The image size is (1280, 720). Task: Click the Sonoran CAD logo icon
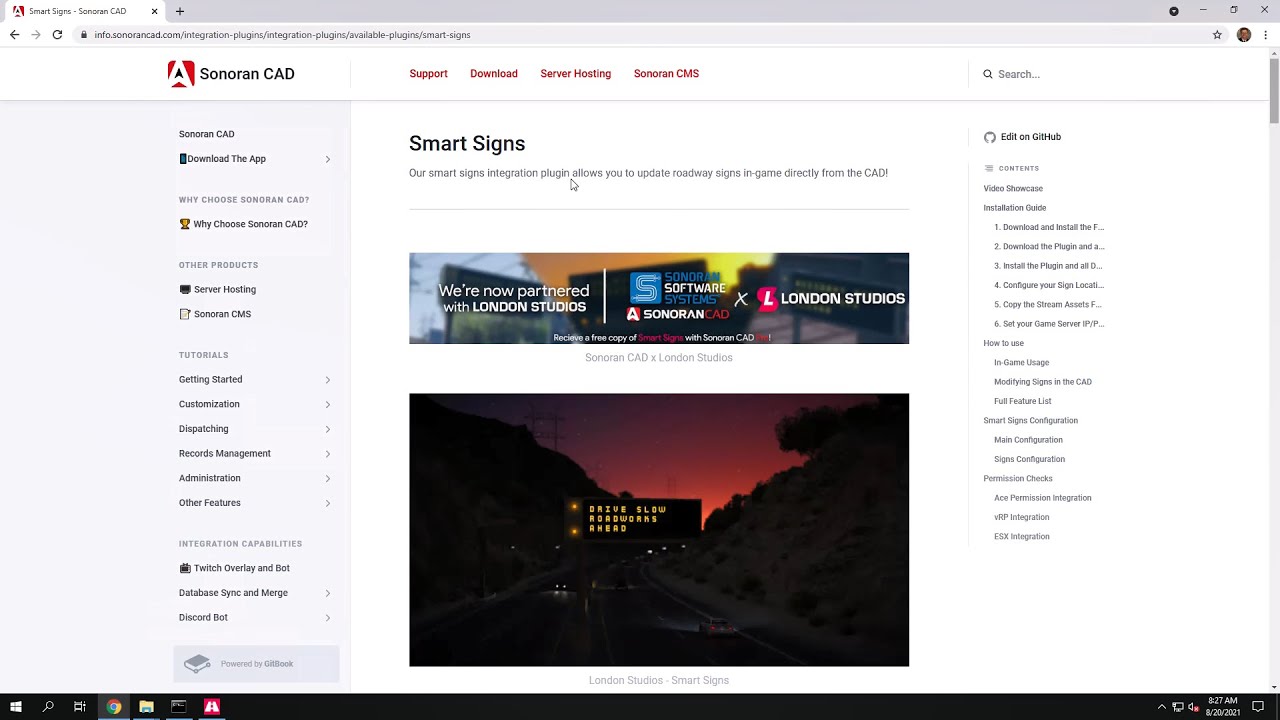coord(181,74)
